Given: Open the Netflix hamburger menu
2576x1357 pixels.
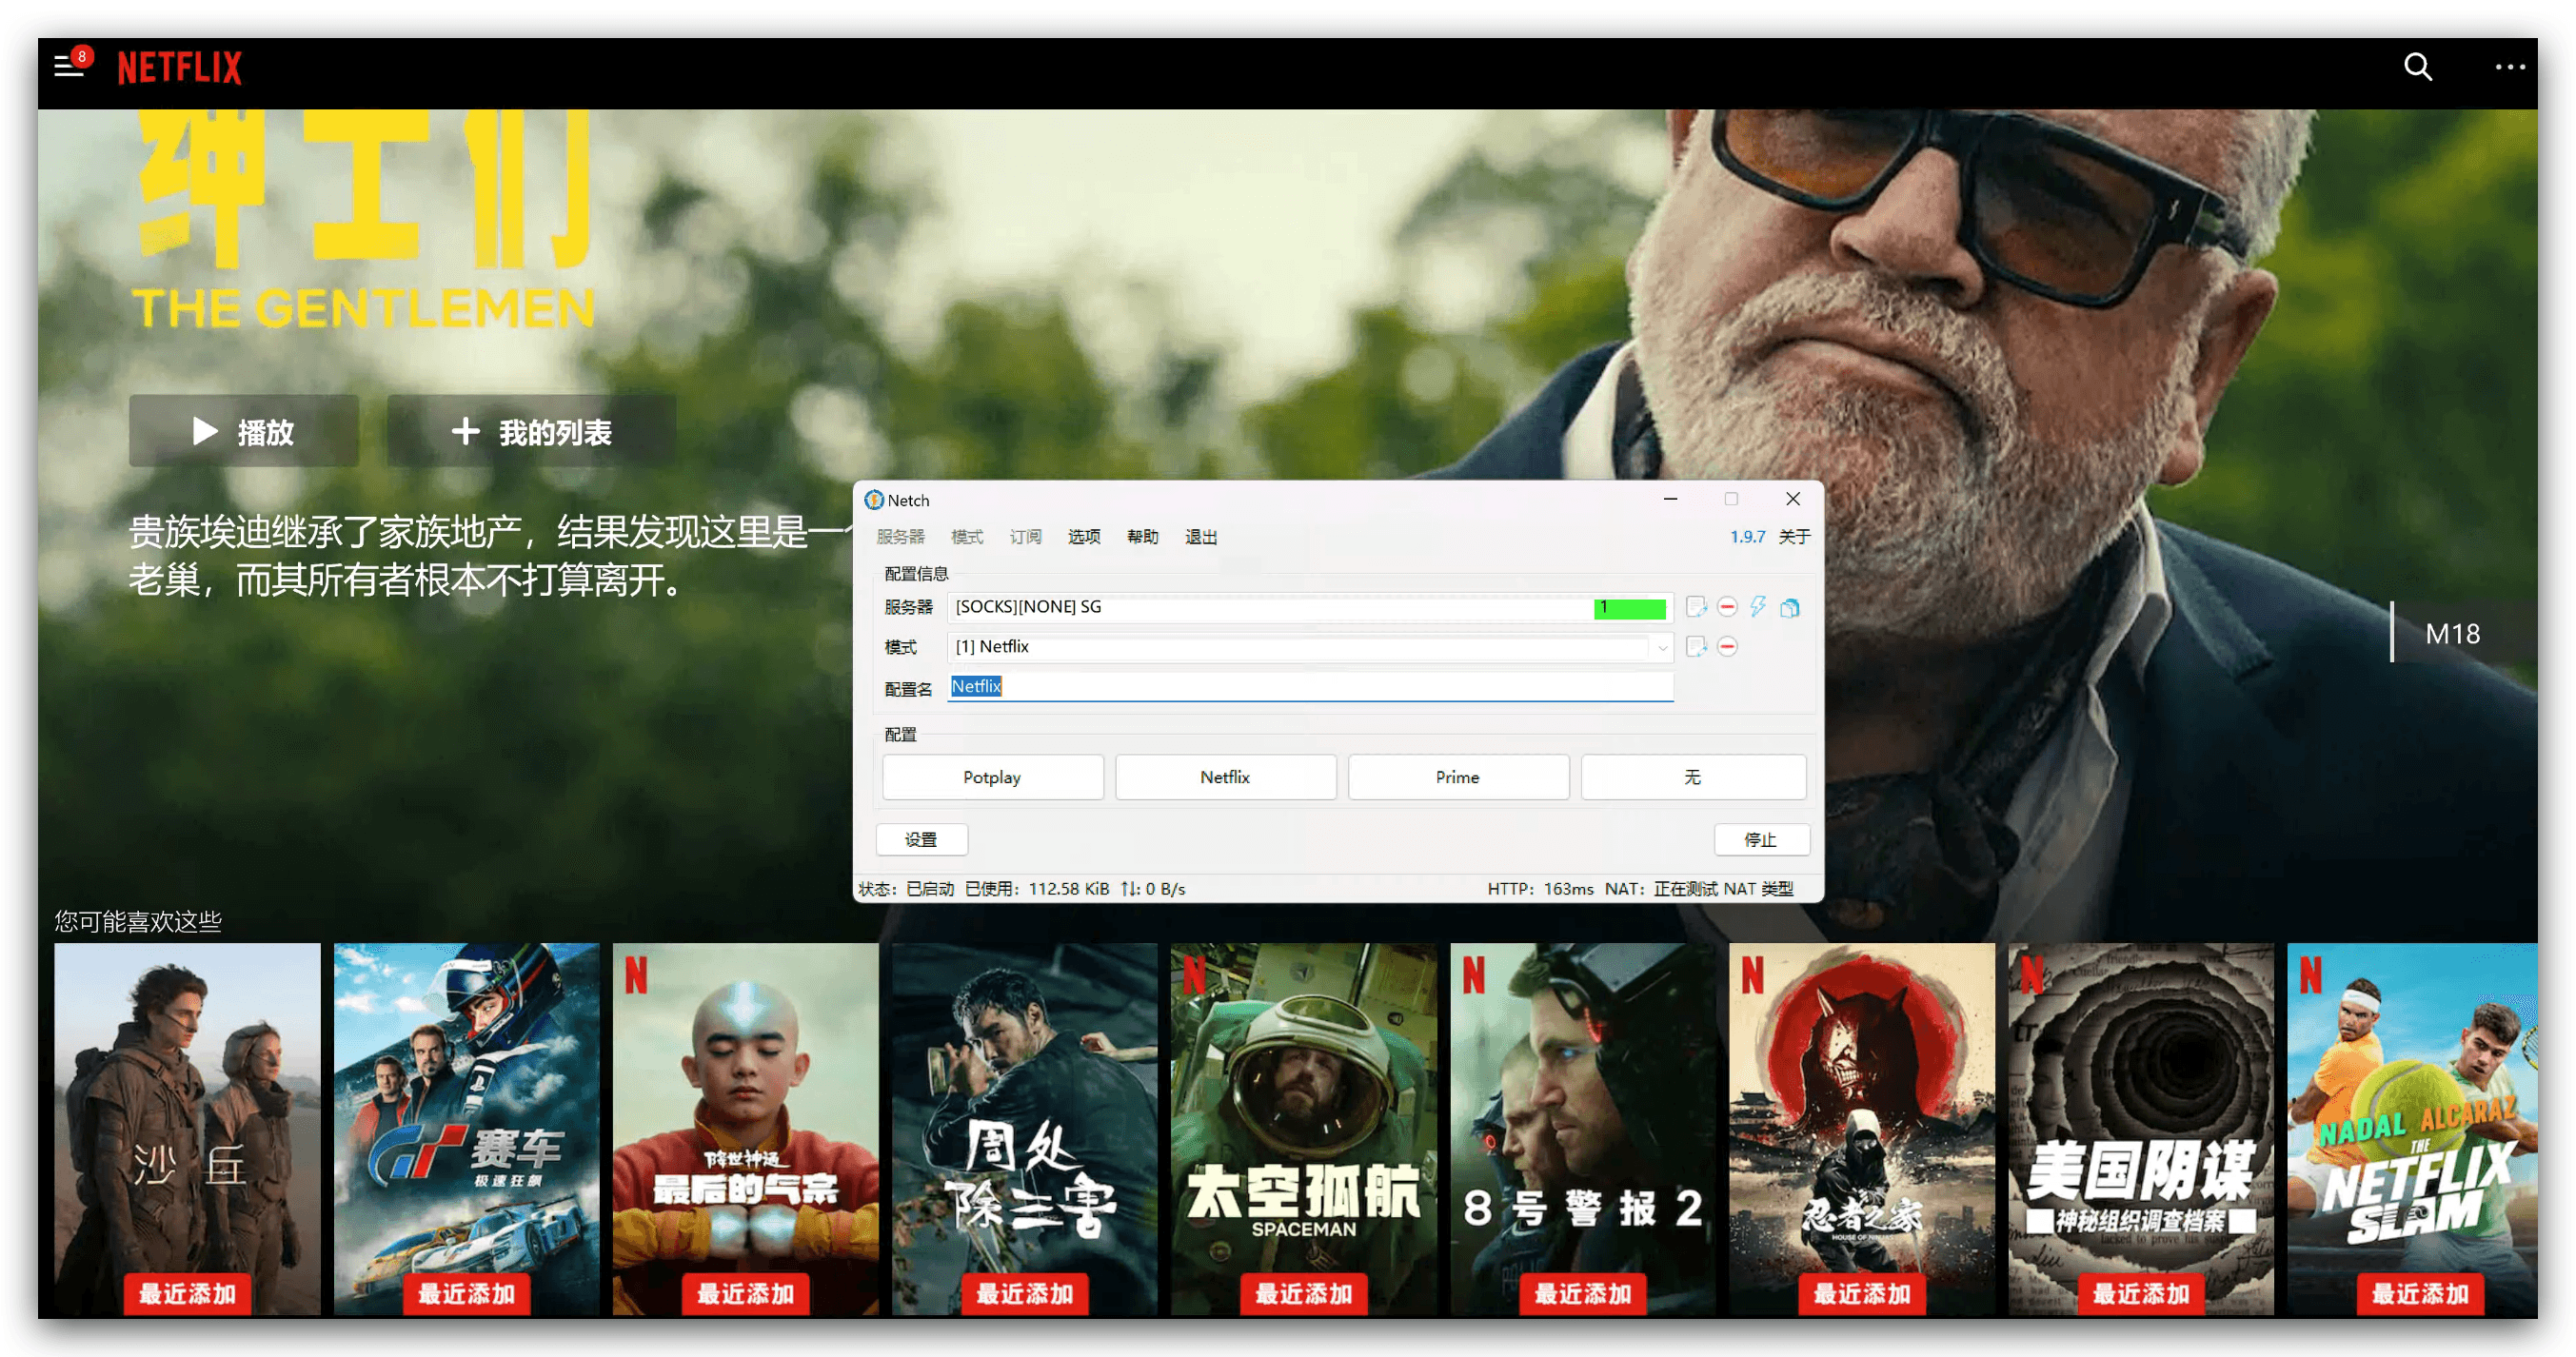Looking at the screenshot, I should click(x=67, y=67).
